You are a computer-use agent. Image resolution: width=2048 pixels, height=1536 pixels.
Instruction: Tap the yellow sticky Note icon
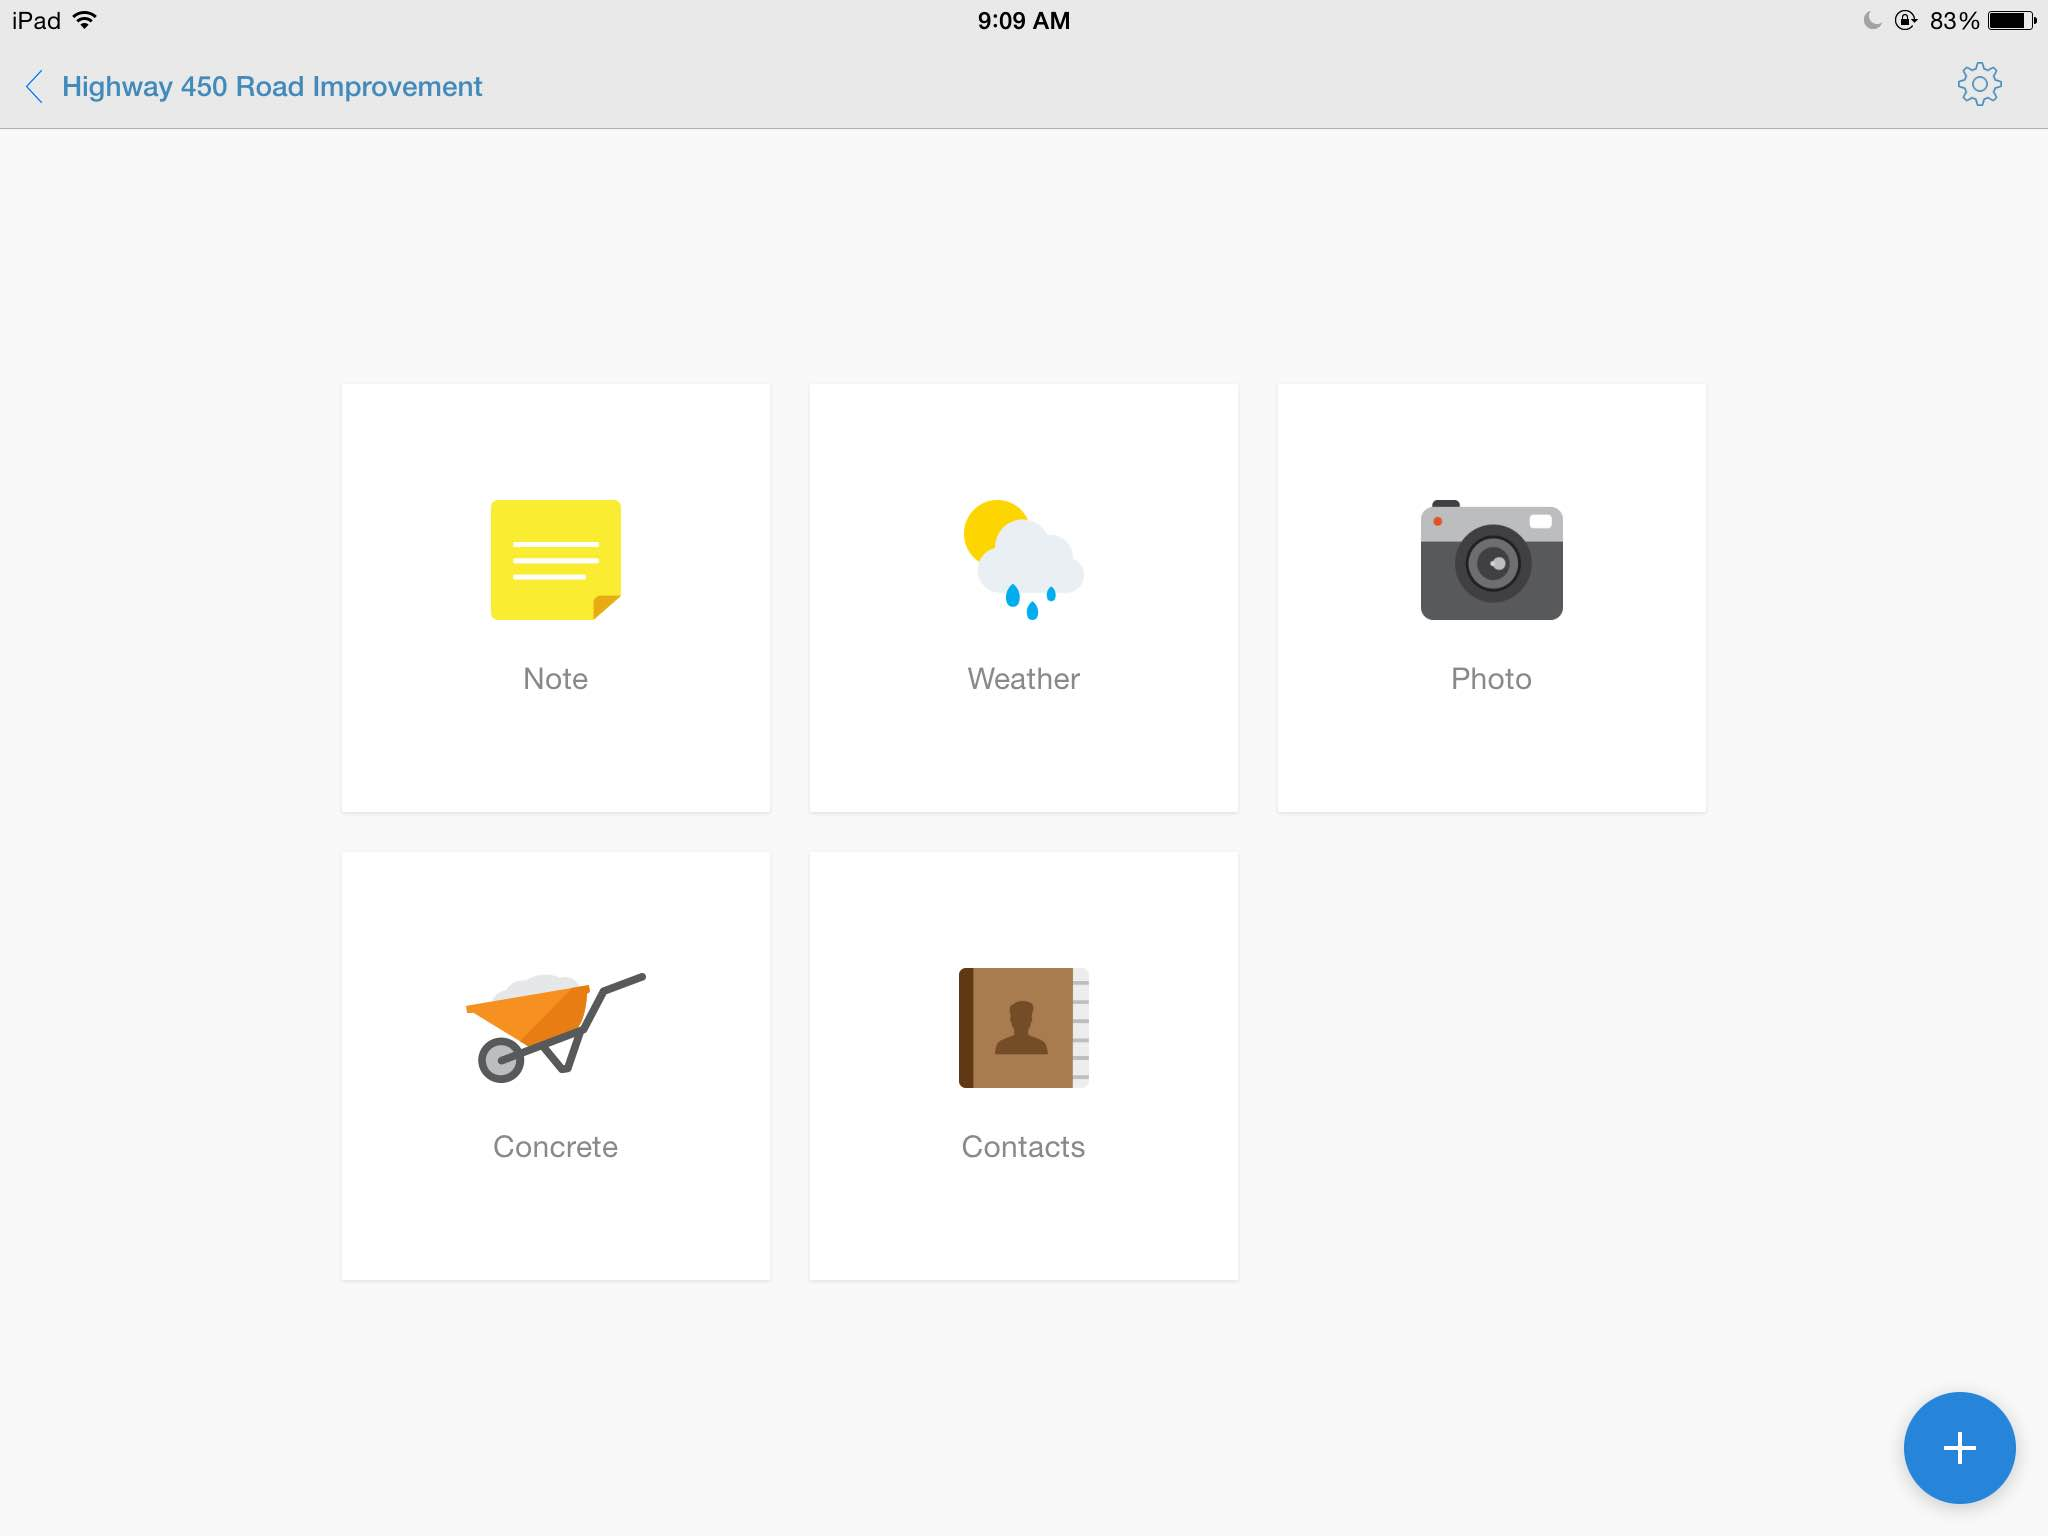pos(555,560)
